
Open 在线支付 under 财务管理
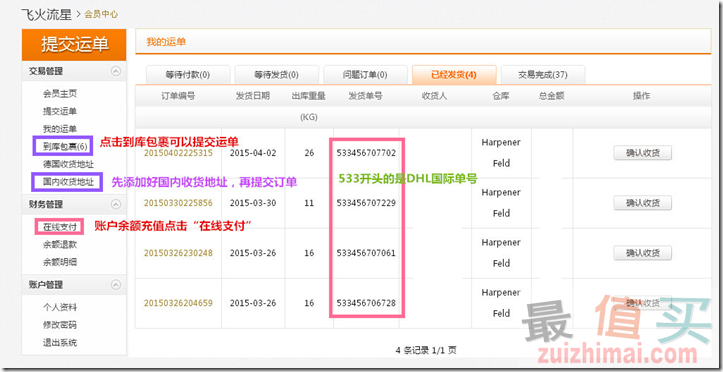60,227
